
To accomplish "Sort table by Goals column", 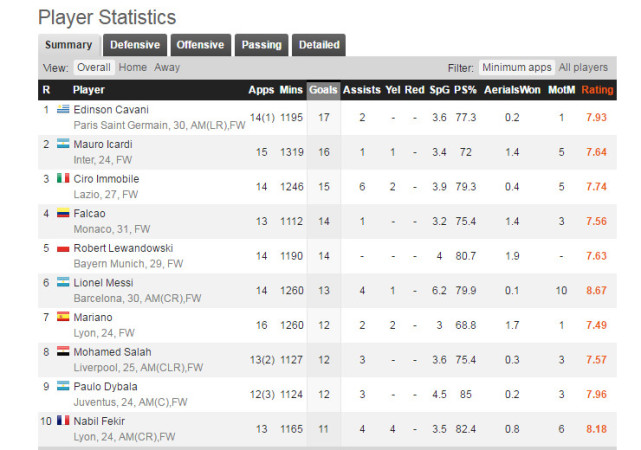I will (323, 90).
